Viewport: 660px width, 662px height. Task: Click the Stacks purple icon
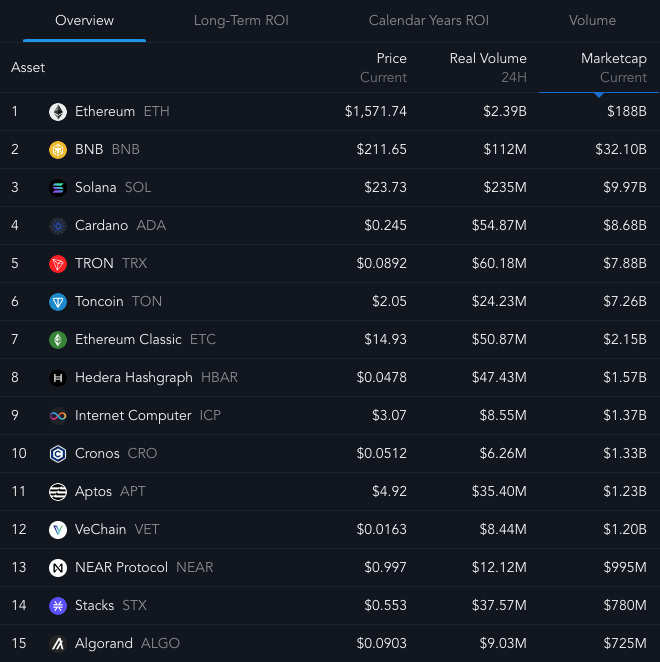pos(58,606)
